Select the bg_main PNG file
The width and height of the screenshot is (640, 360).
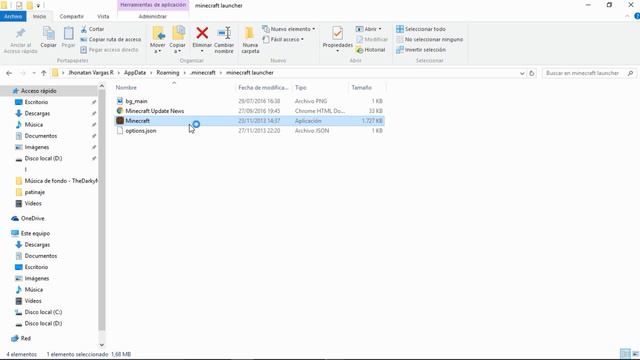tap(136, 101)
